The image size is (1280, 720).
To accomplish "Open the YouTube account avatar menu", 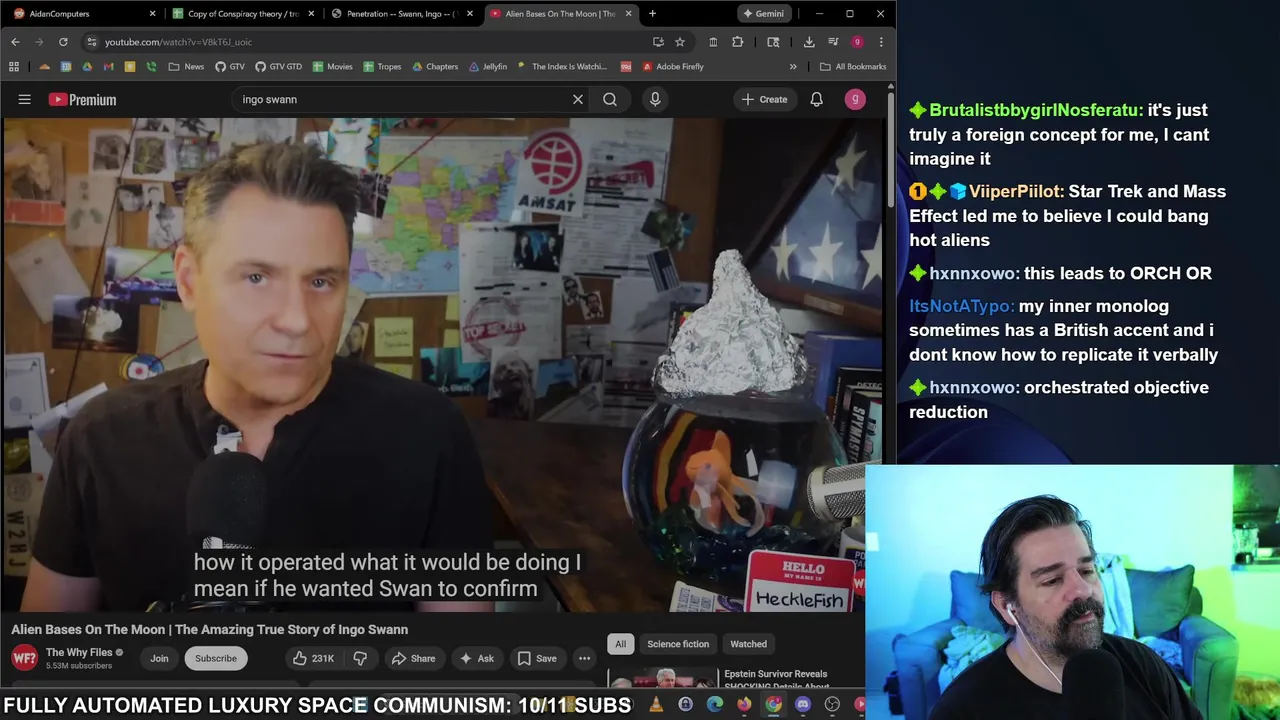I will [855, 99].
